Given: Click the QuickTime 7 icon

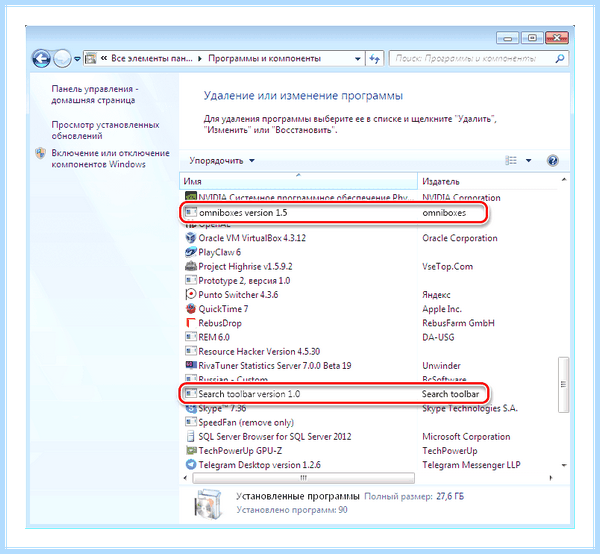Looking at the screenshot, I should (x=191, y=308).
